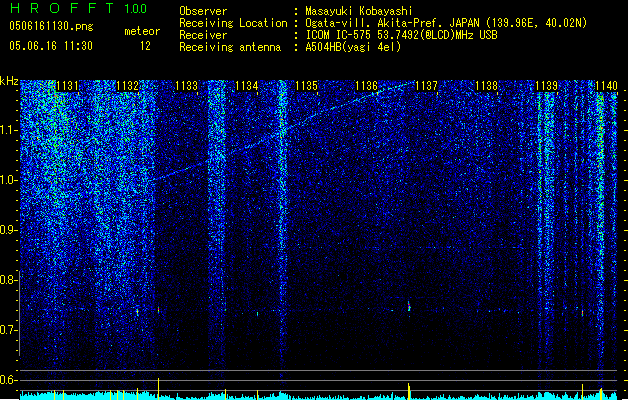The width and height of the screenshot is (629, 400).
Task: Click the 1136 time marker
Action: coord(367,86)
